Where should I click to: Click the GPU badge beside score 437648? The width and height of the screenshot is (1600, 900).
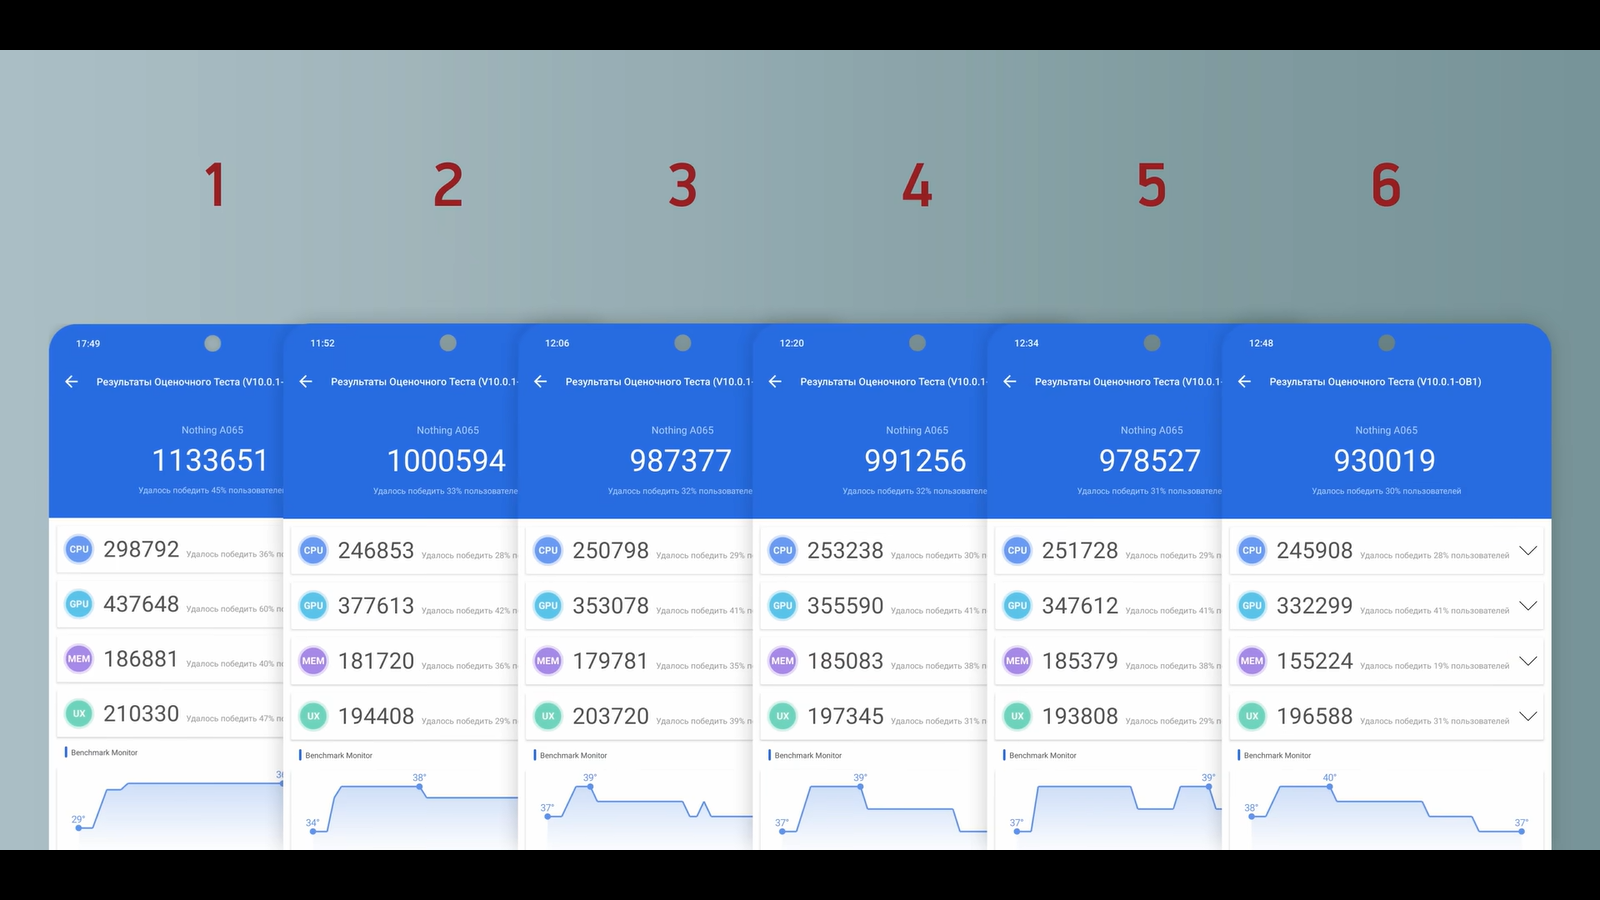pos(79,604)
